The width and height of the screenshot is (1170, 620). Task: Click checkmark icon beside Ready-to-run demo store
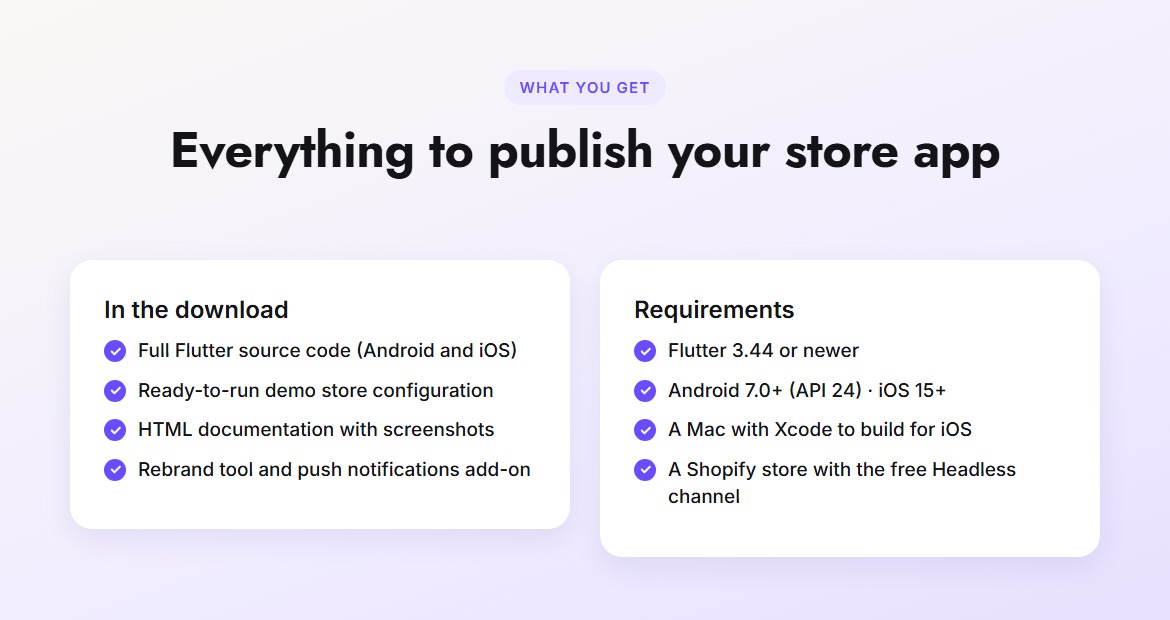coord(115,391)
